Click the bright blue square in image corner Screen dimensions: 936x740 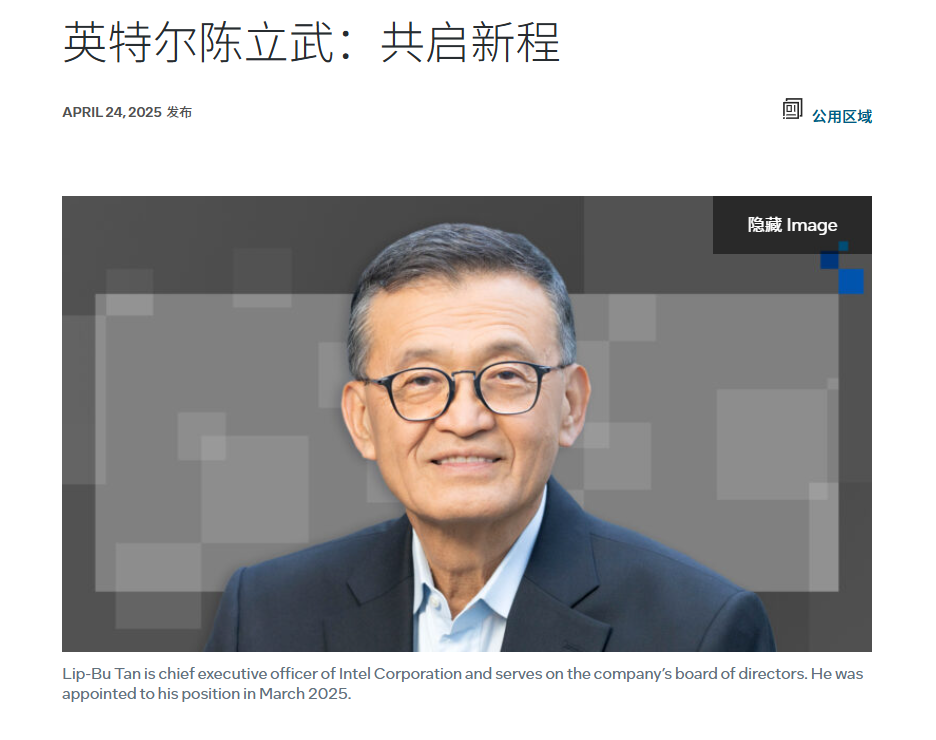point(851,281)
